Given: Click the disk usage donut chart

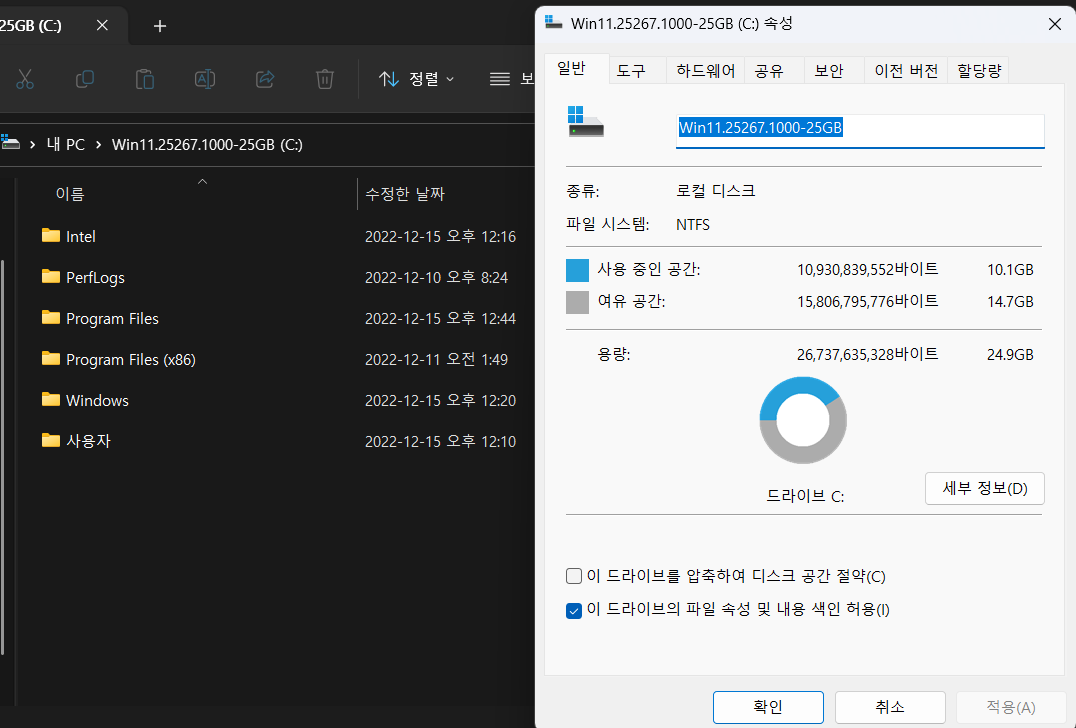Looking at the screenshot, I should click(803, 420).
